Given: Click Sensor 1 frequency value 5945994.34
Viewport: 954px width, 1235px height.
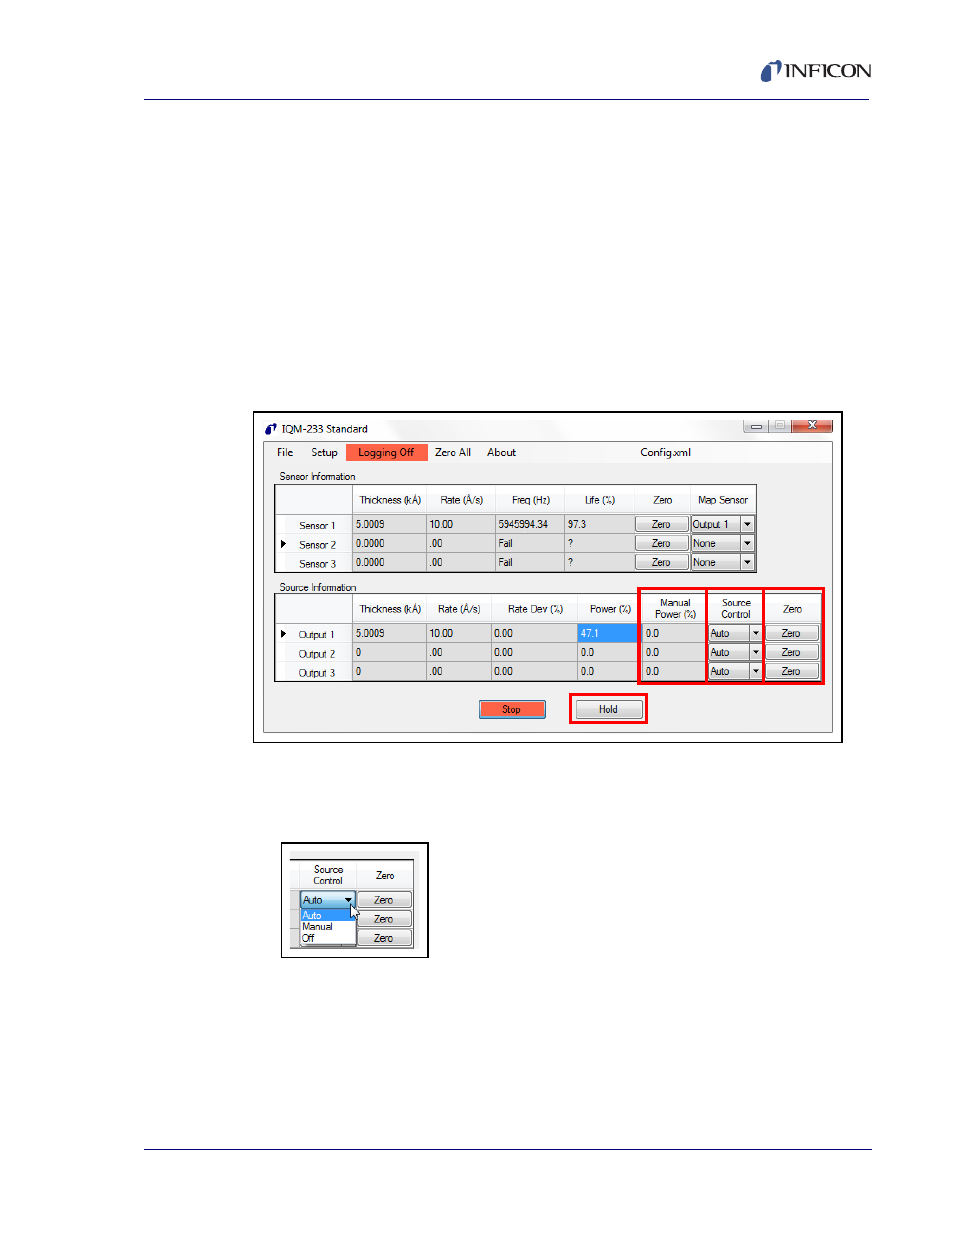Looking at the screenshot, I should pos(530,524).
